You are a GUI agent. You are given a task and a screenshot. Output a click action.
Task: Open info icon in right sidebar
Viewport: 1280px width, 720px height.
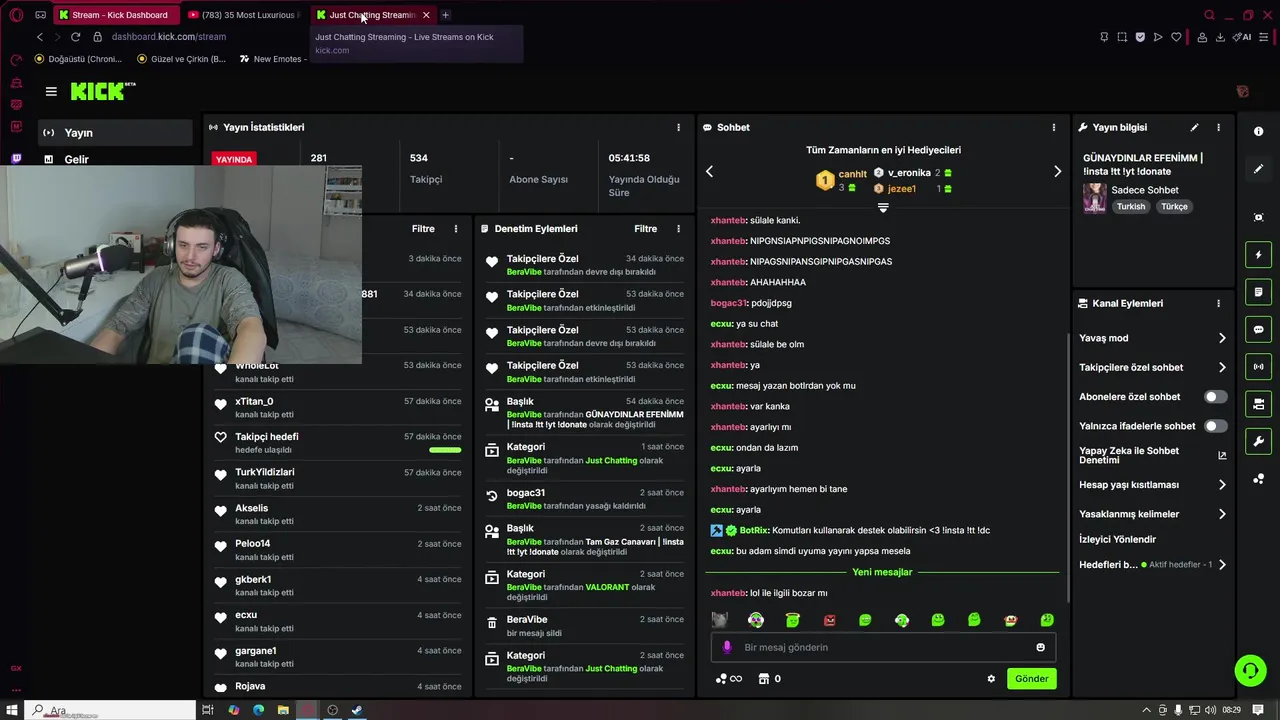click(x=1258, y=131)
